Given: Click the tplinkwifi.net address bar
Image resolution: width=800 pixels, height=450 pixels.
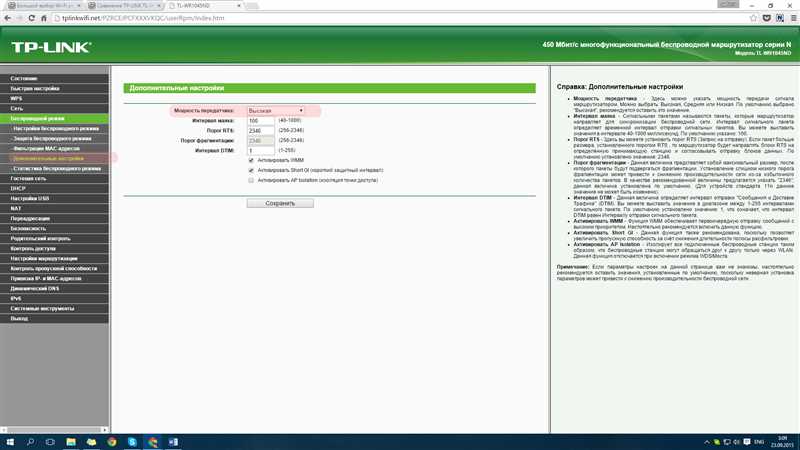Looking at the screenshot, I should coord(401,18).
